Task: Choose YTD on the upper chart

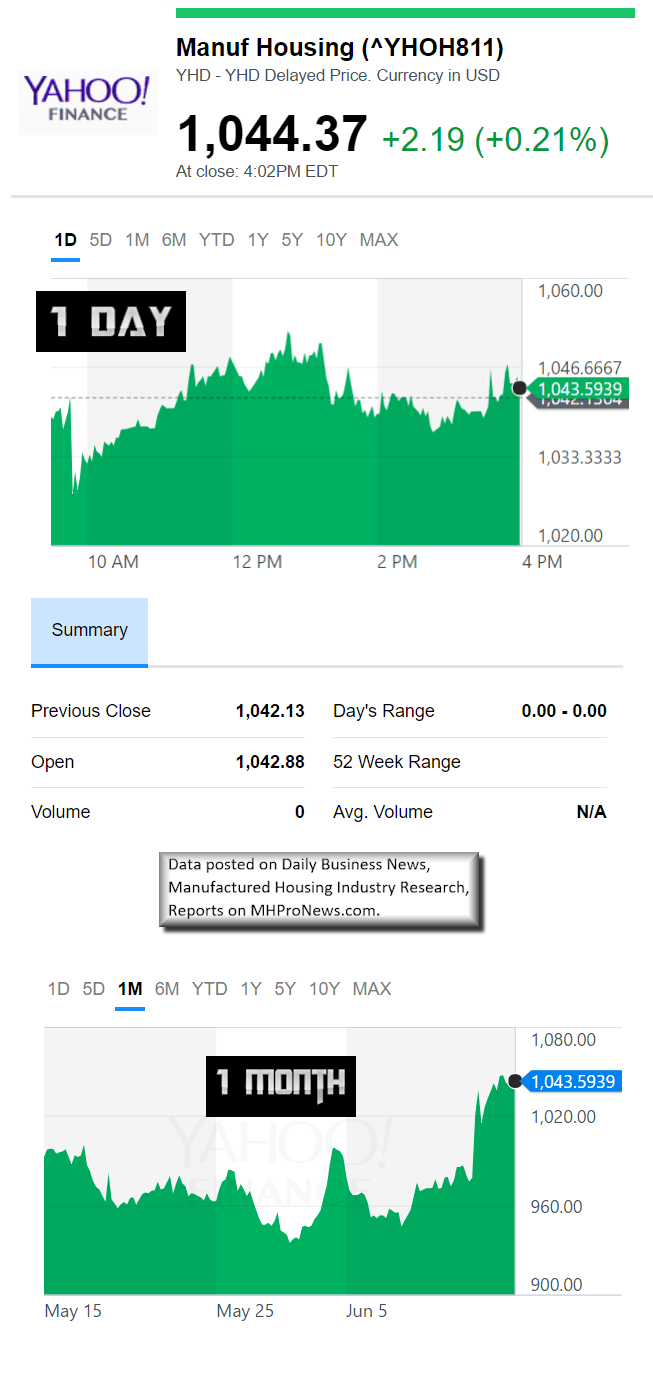Action: pos(216,240)
